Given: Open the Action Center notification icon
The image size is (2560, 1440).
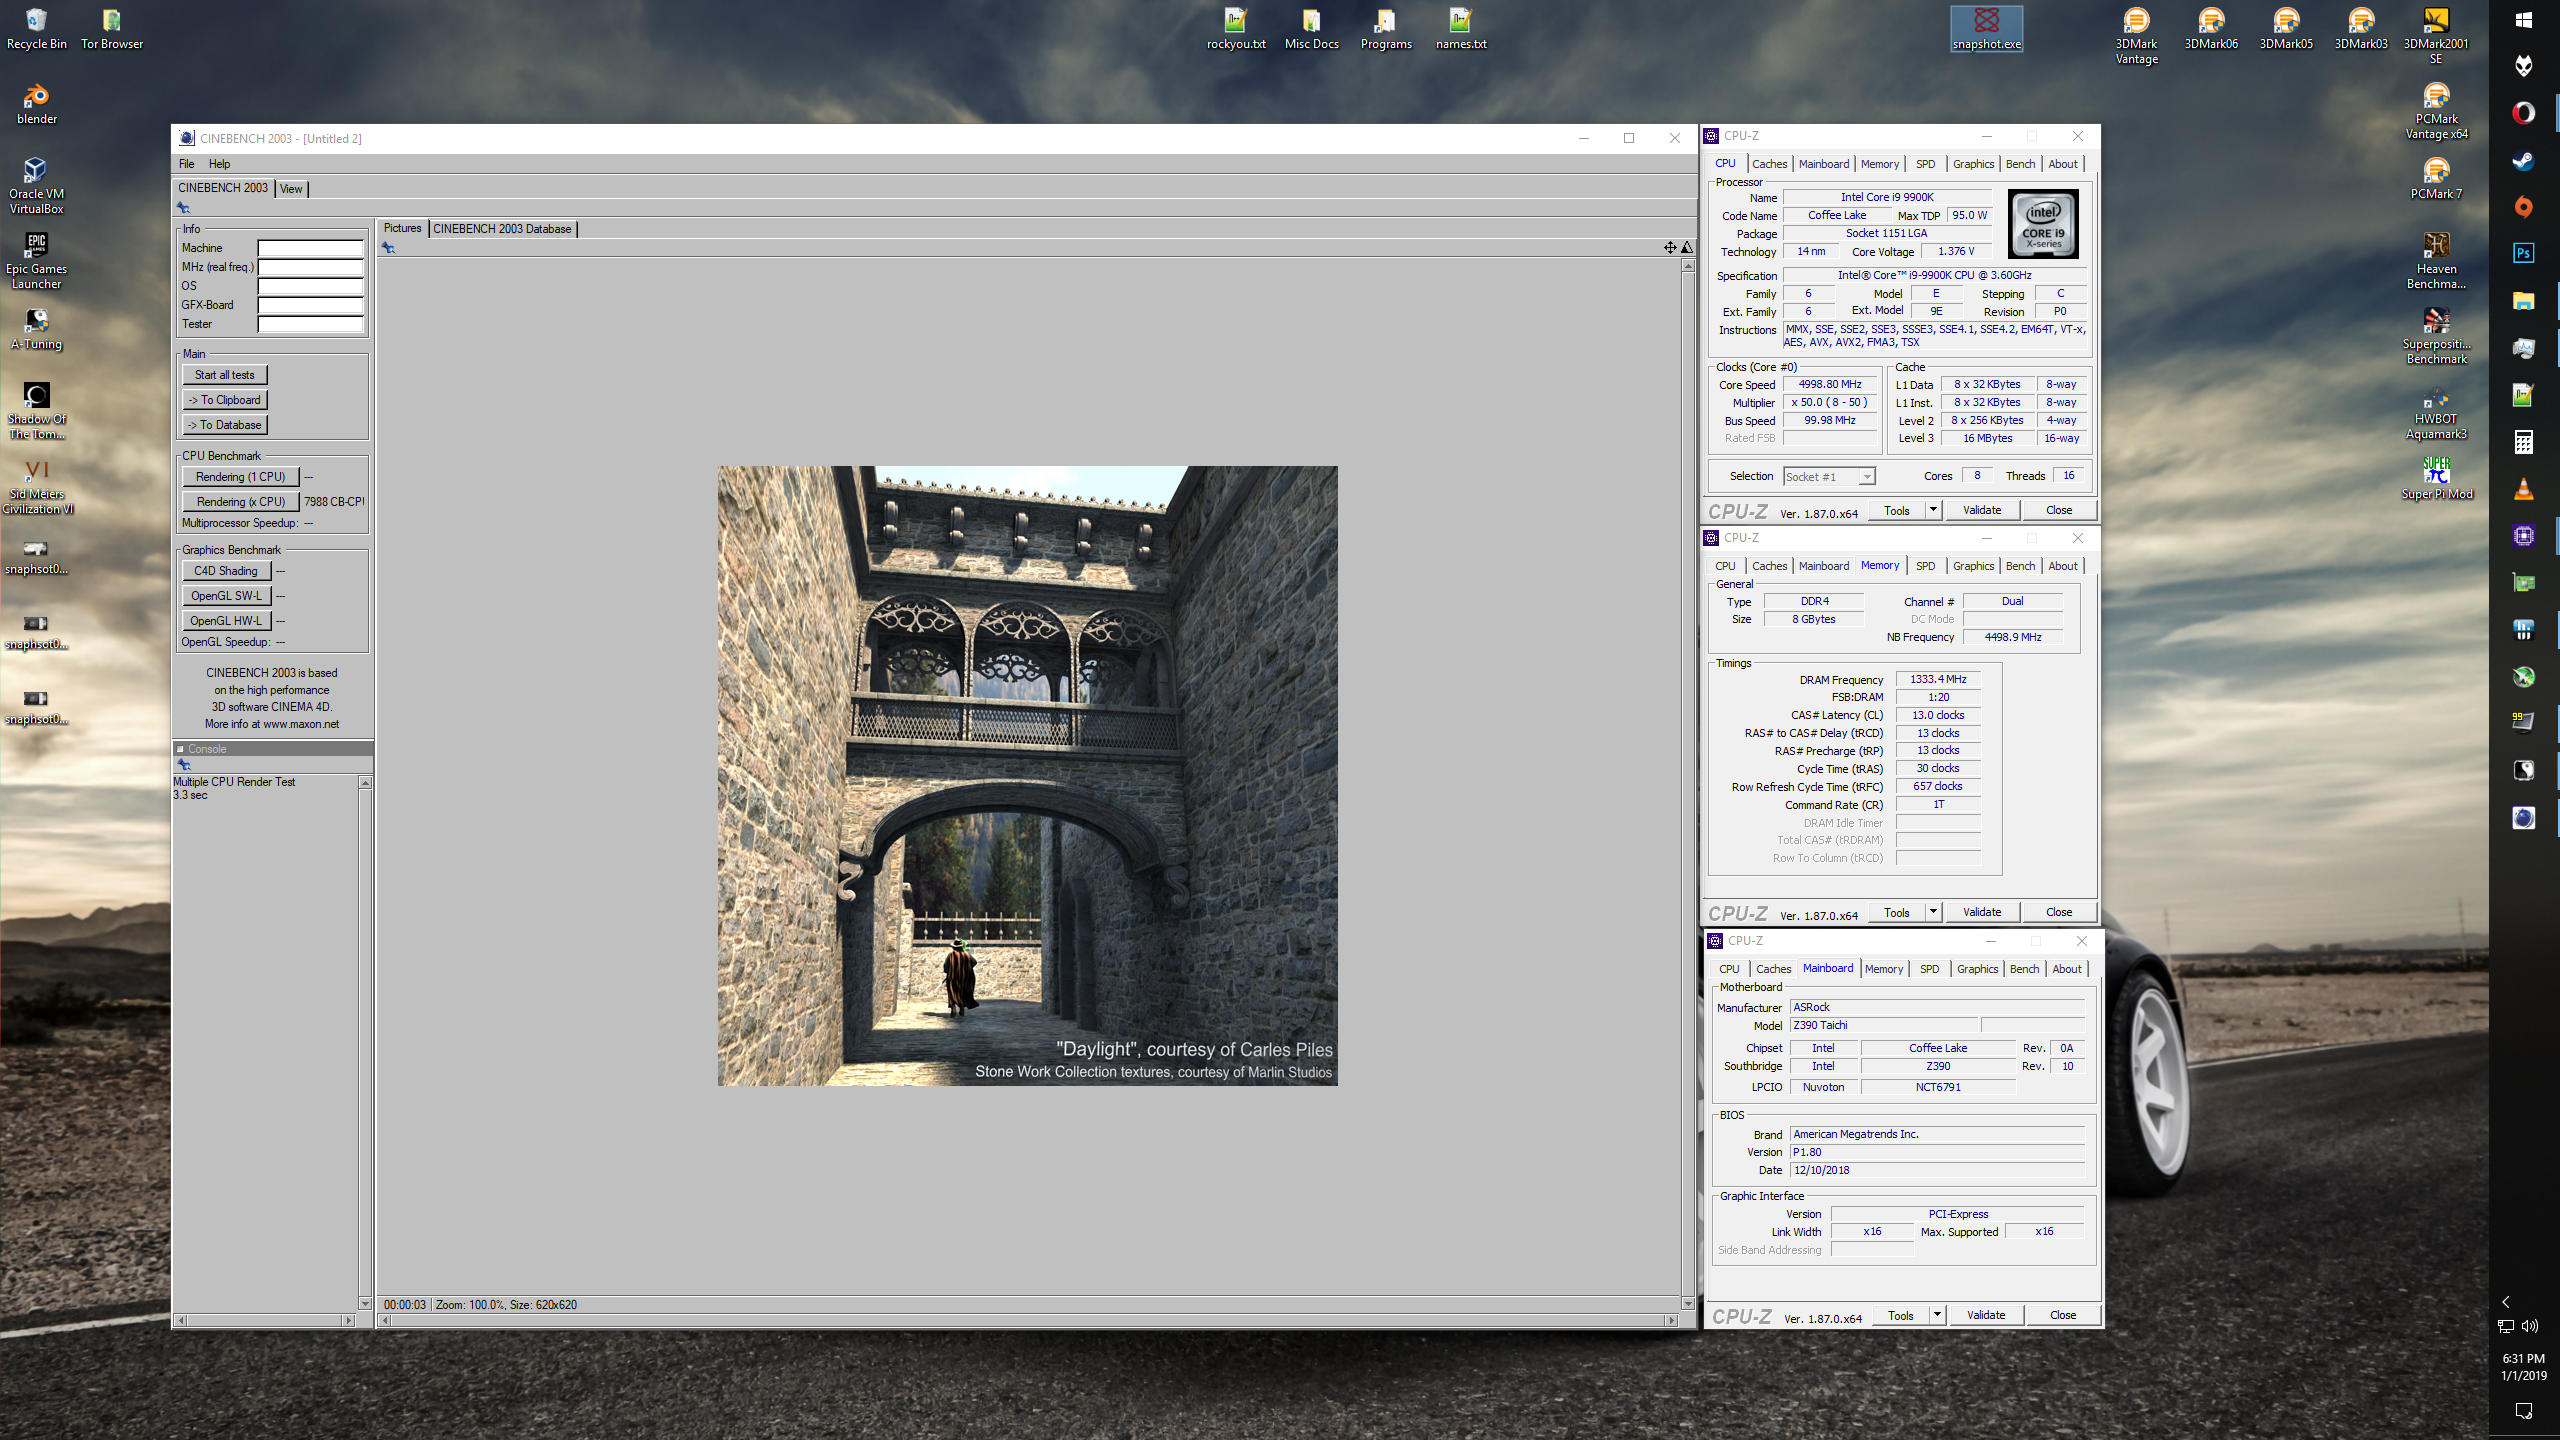Looking at the screenshot, I should click(x=2523, y=1411).
